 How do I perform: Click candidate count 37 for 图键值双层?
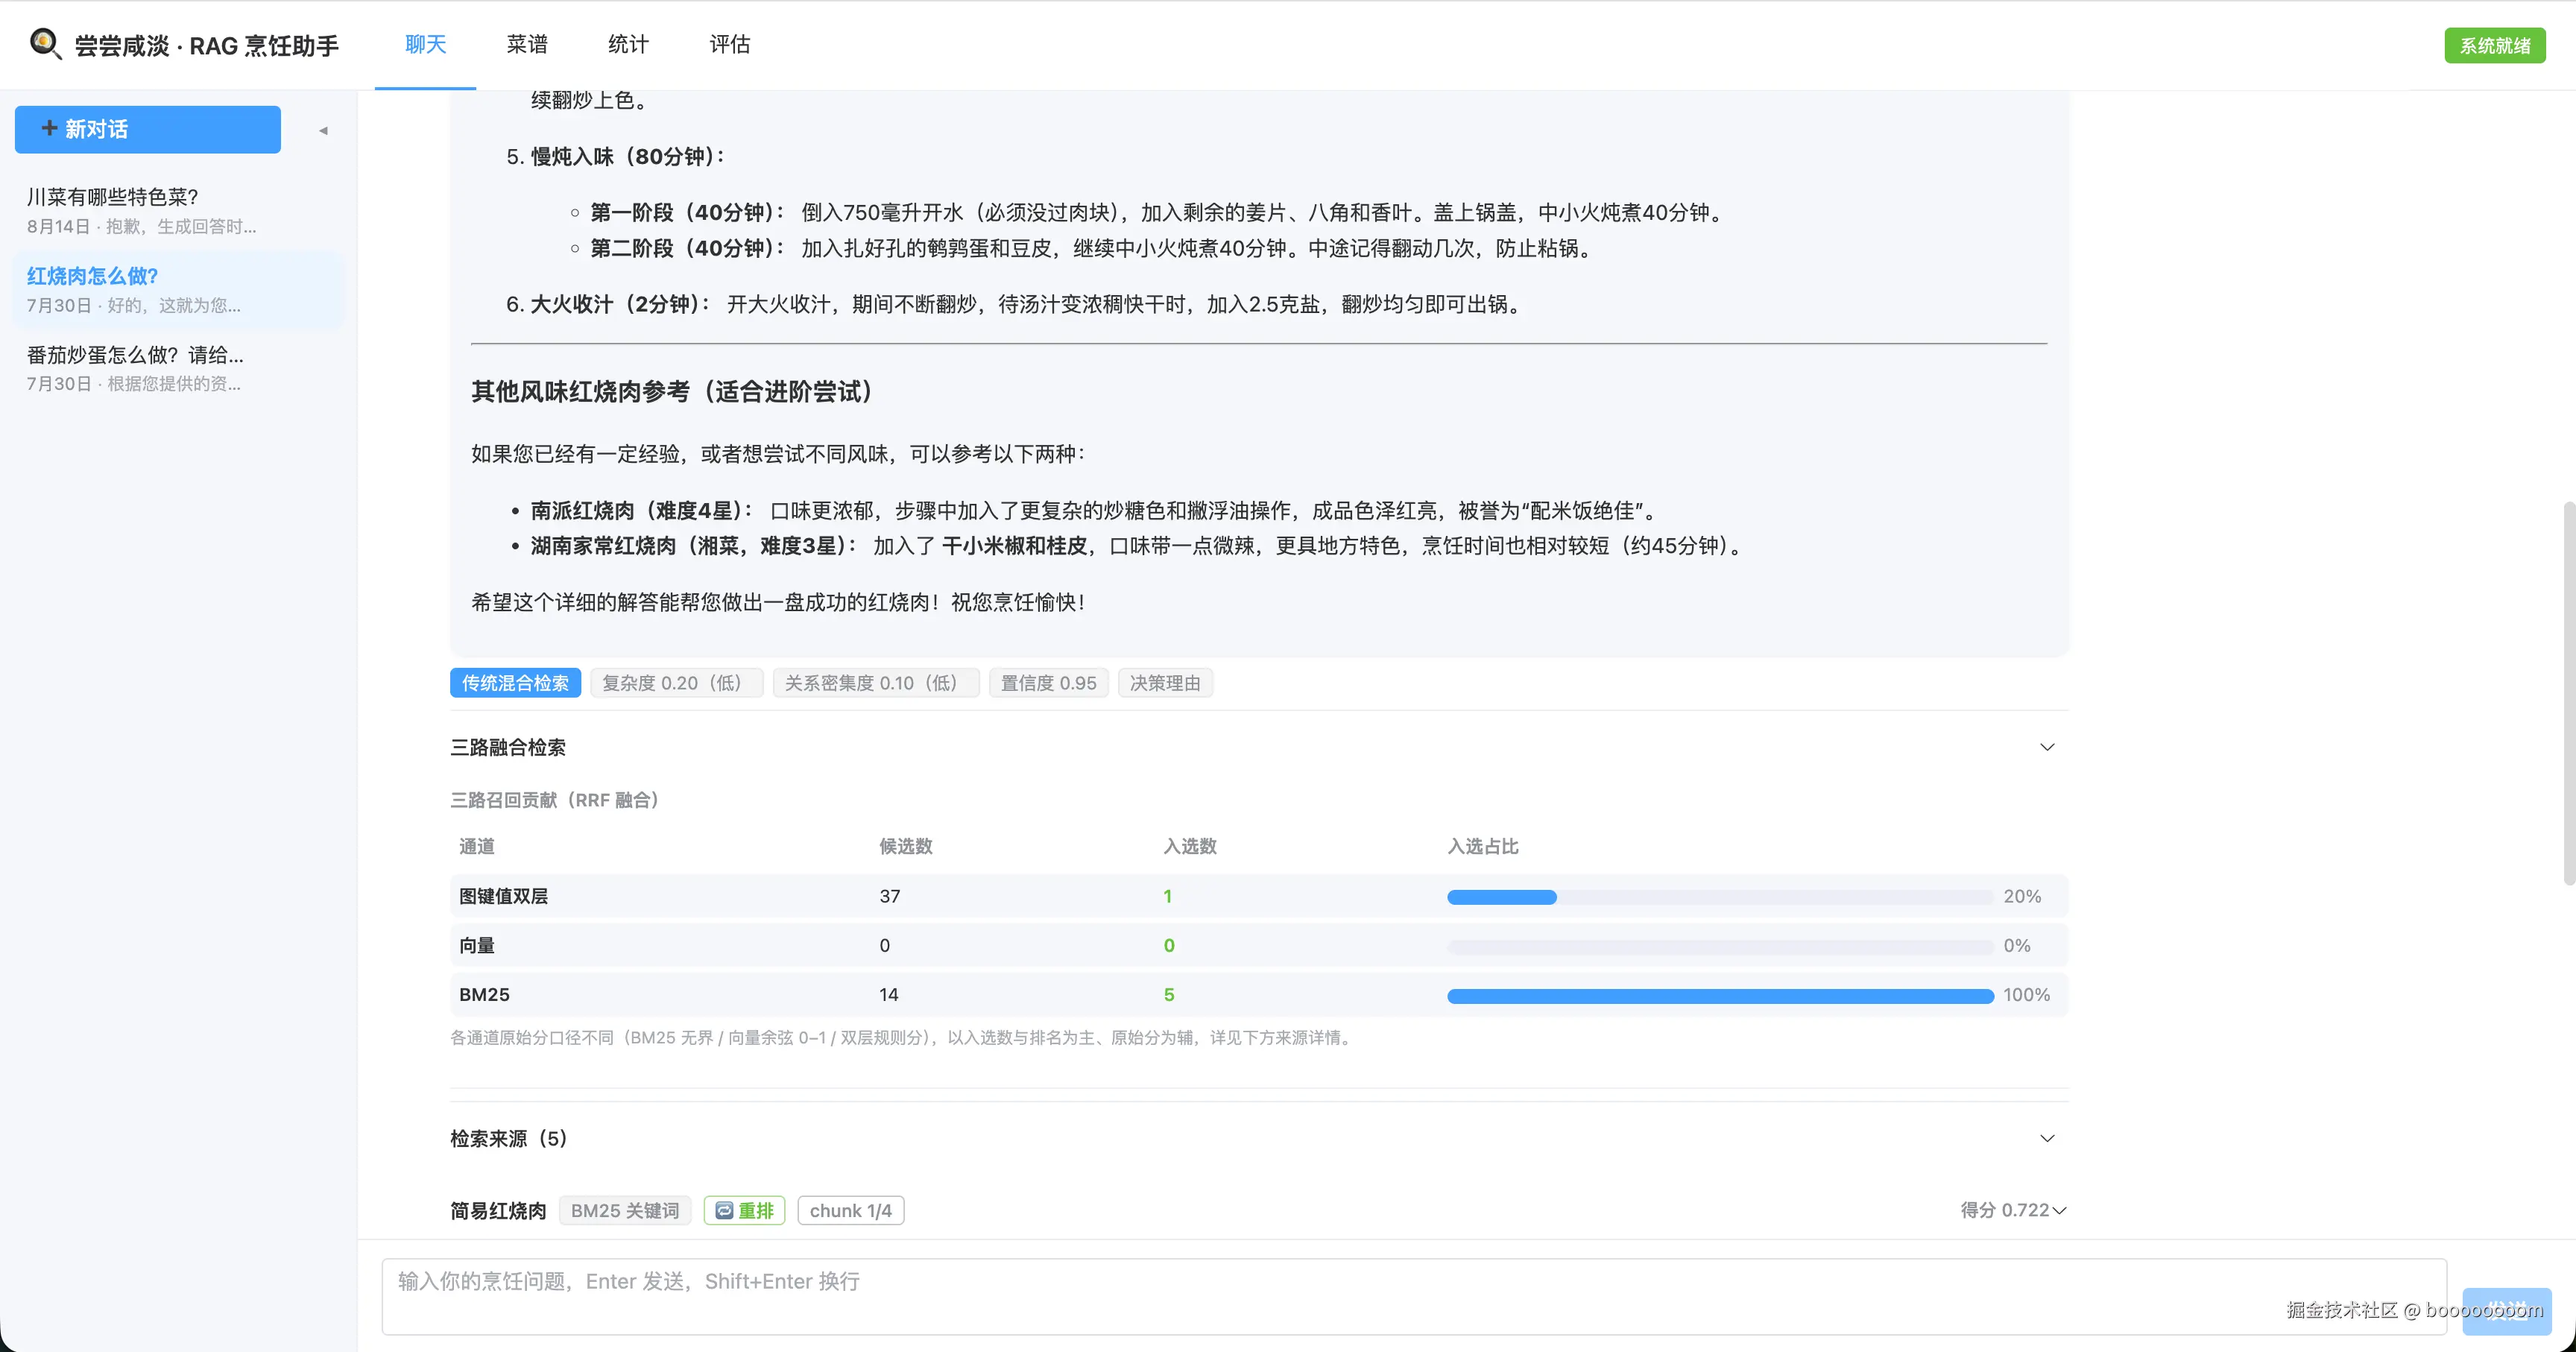click(890, 896)
